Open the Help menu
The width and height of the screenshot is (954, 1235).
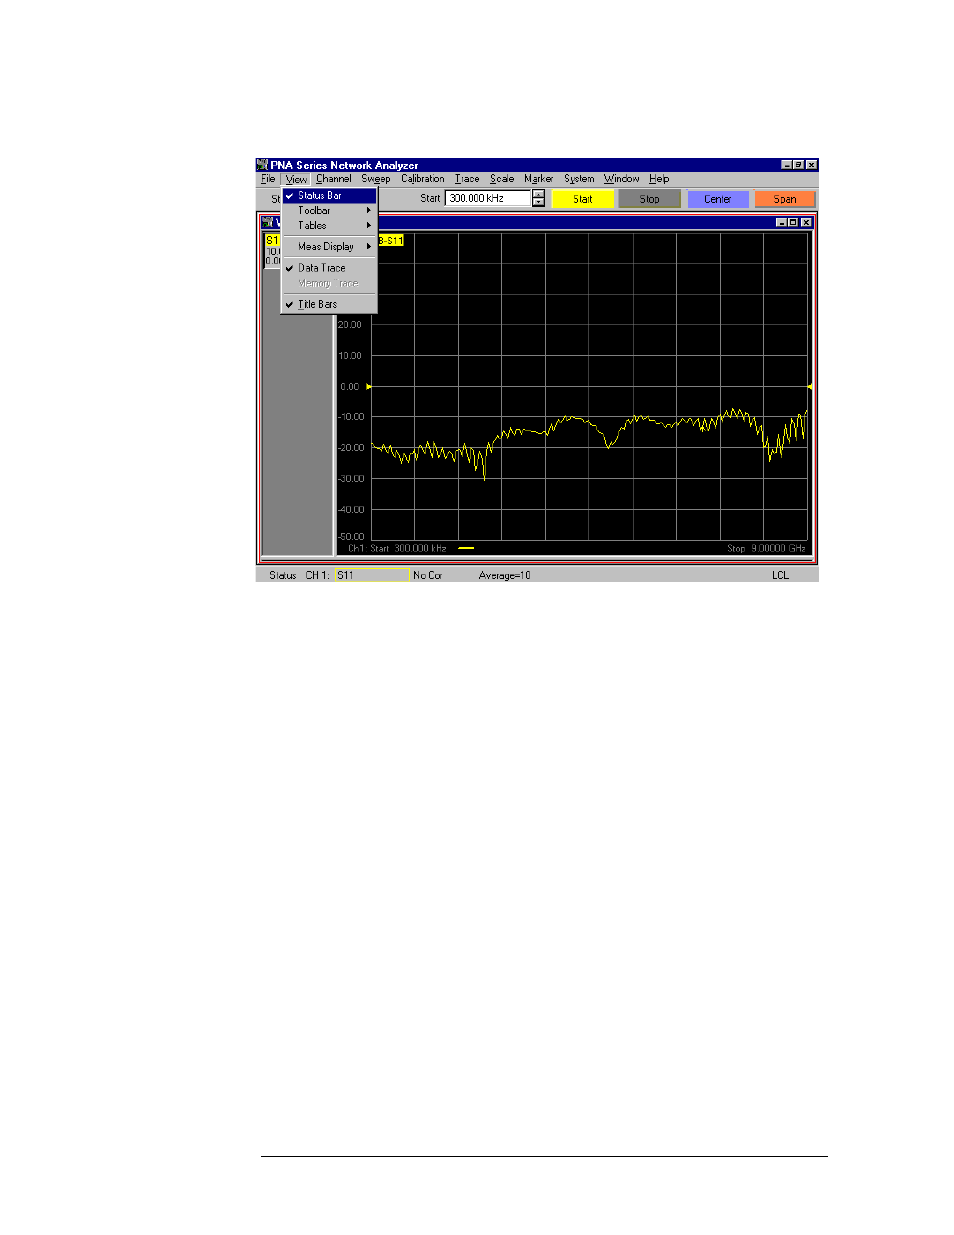click(x=659, y=179)
